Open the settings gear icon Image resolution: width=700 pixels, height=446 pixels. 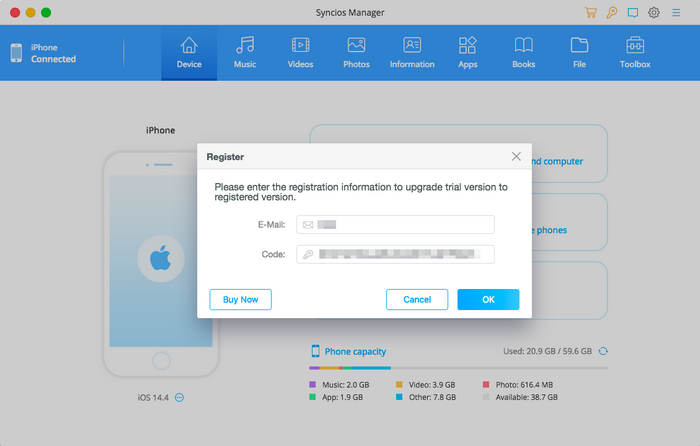click(x=654, y=13)
